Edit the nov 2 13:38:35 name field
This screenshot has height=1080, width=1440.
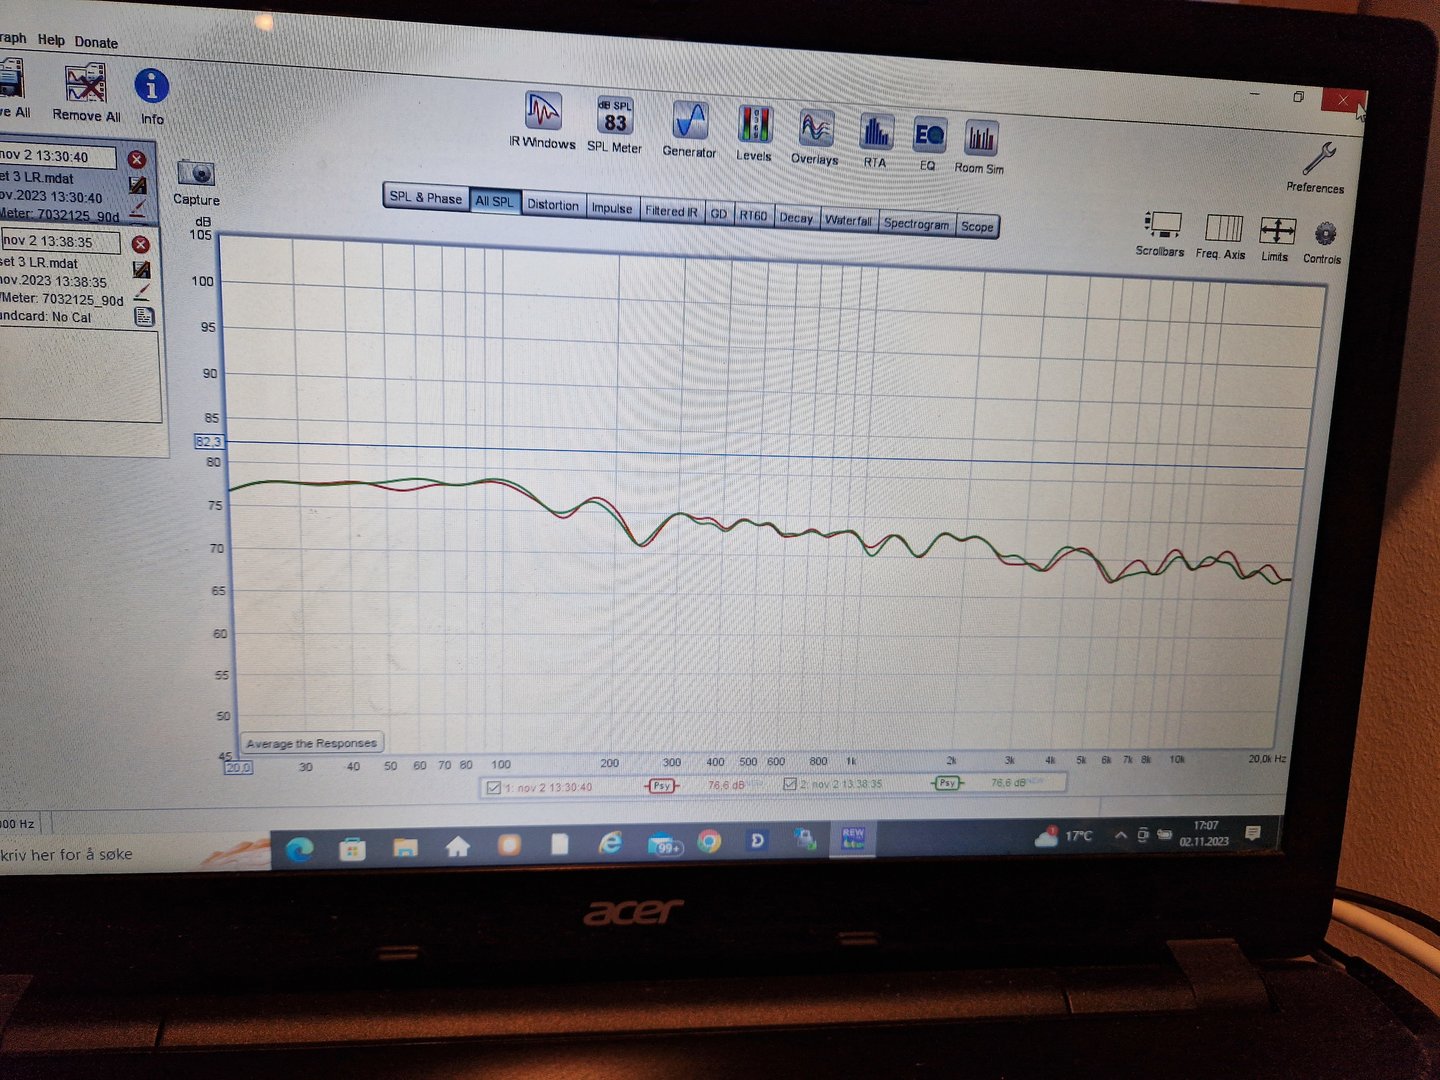[x=61, y=242]
